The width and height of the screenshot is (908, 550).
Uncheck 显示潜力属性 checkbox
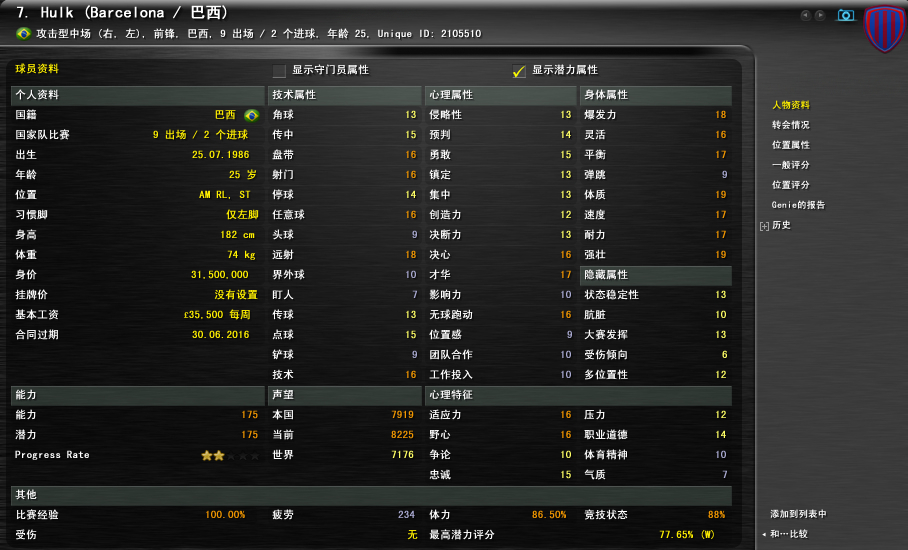tap(518, 71)
